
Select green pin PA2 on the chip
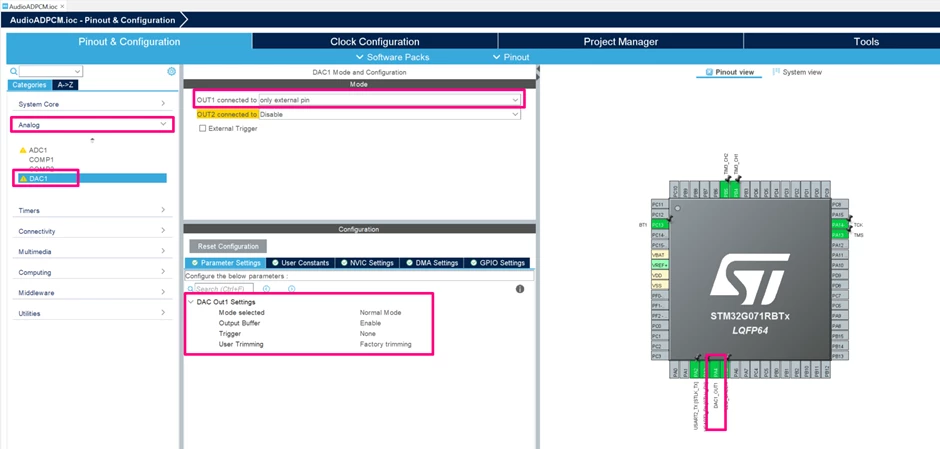[x=695, y=371]
